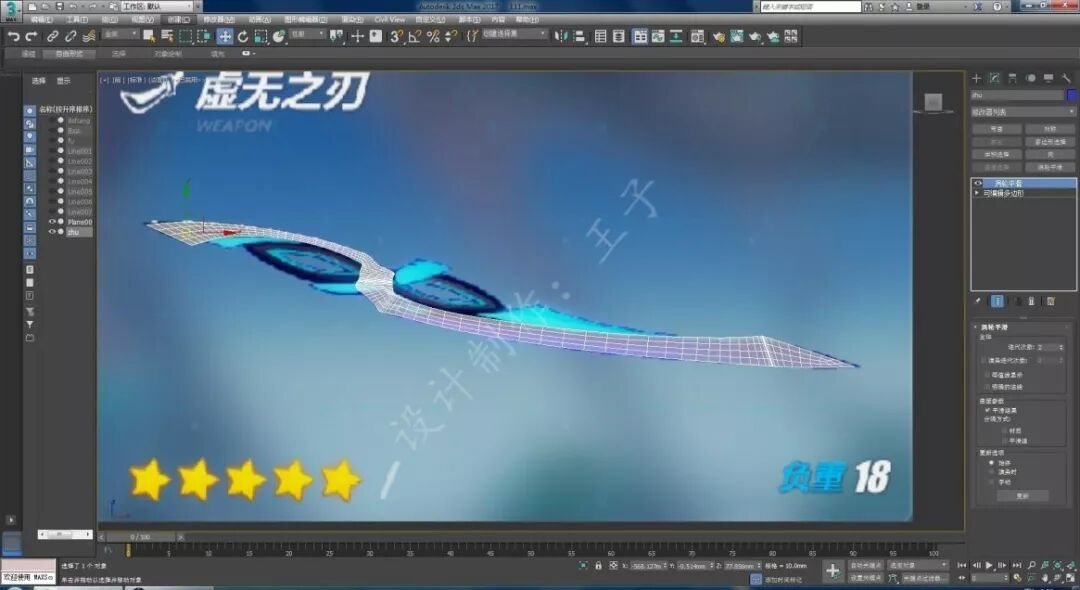Click the Play Animation button
Viewport: 1080px width, 590px height.
click(x=989, y=565)
